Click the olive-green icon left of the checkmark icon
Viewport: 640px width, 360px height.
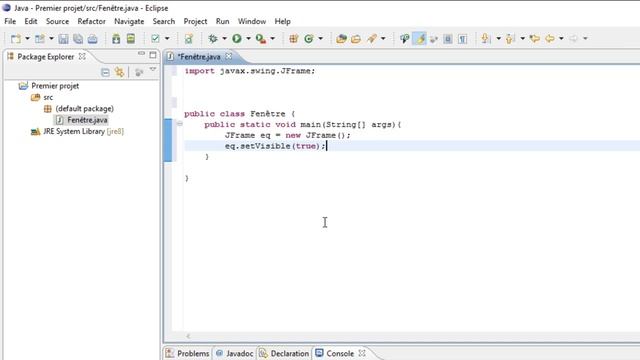tap(131, 39)
